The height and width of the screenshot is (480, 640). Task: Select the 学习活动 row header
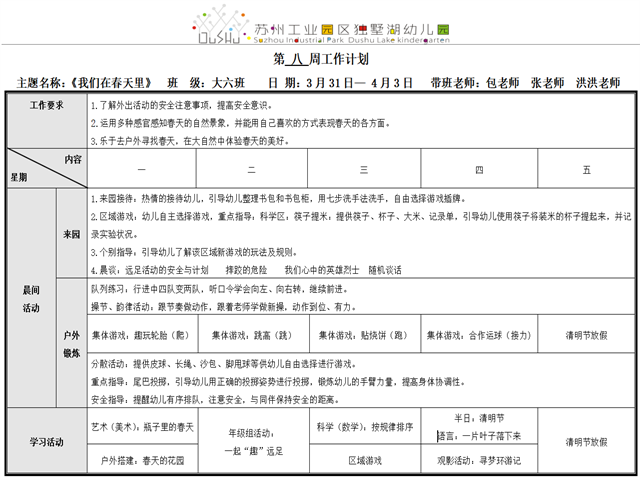[x=47, y=441]
